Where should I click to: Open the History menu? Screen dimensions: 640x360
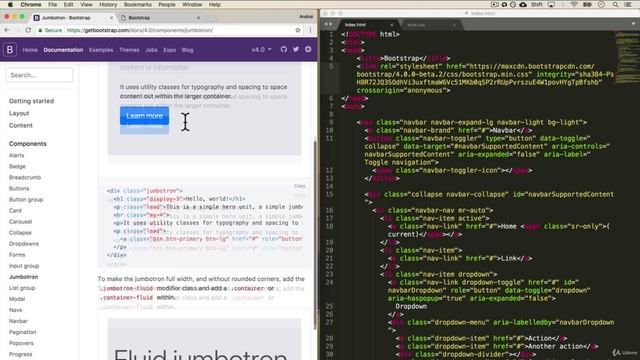click(108, 4)
